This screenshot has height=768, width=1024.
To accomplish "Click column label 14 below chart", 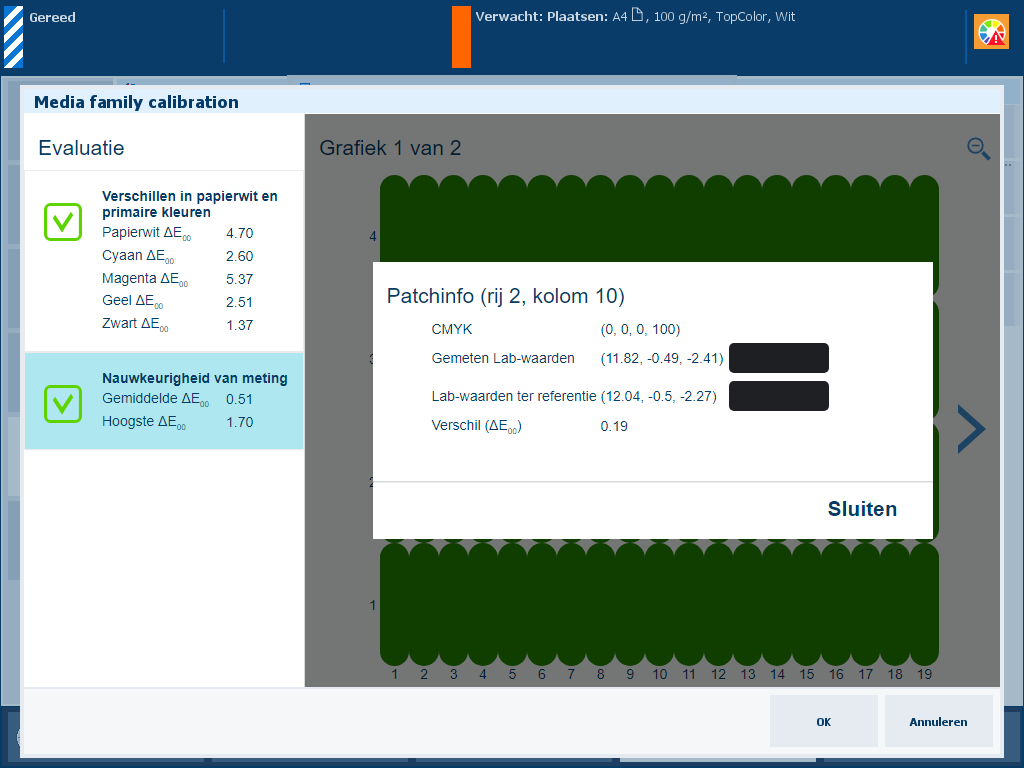I will (777, 674).
